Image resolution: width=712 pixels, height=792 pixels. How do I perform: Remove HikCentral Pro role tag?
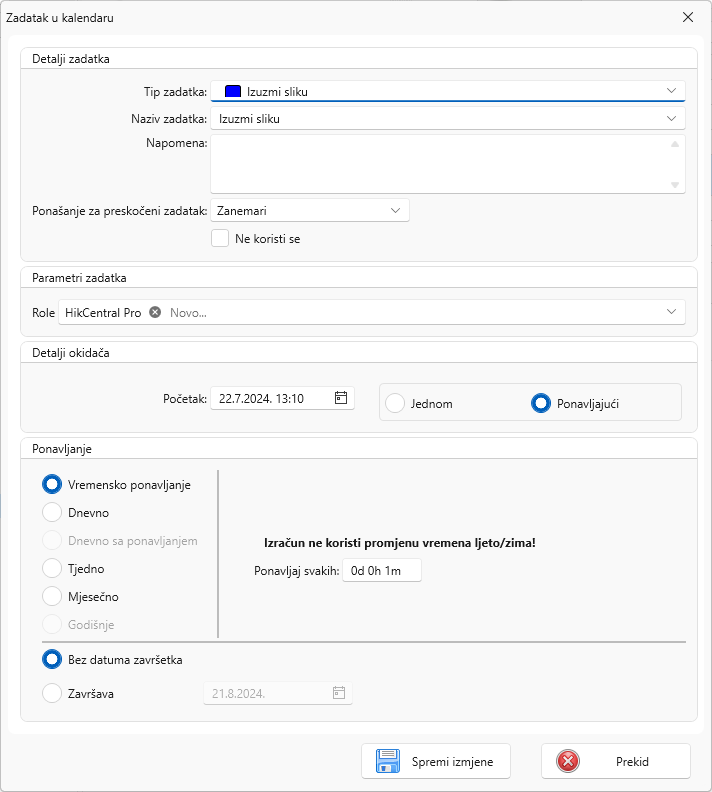(x=155, y=313)
